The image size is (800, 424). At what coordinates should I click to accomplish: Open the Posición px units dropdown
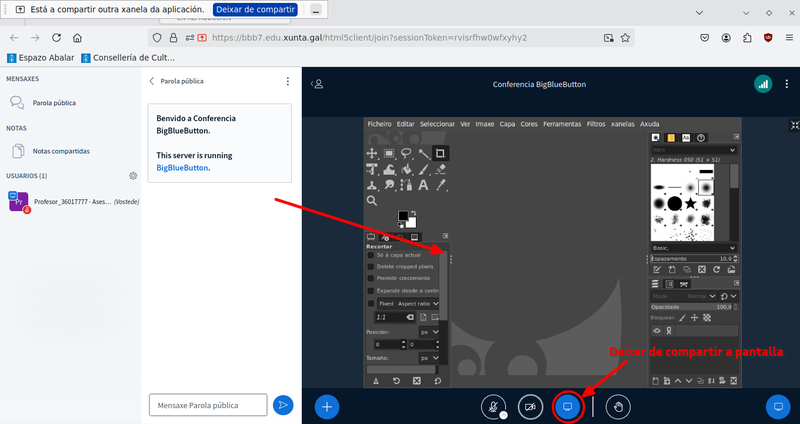429,331
